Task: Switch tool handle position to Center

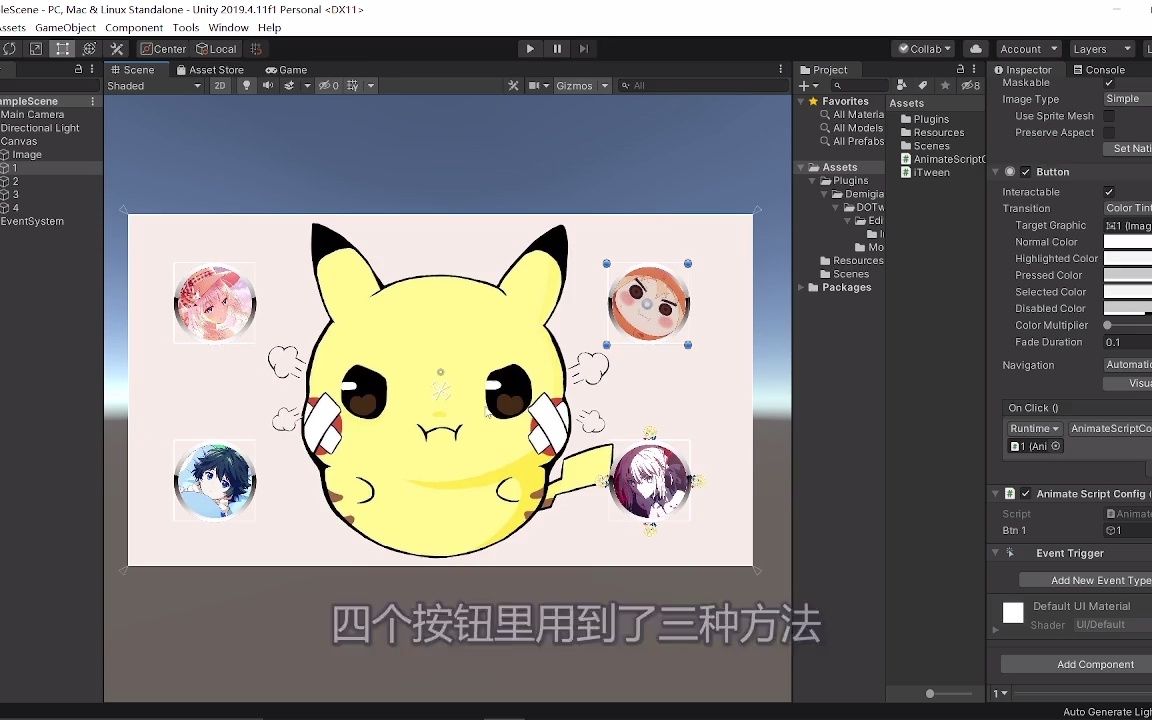Action: point(163,48)
